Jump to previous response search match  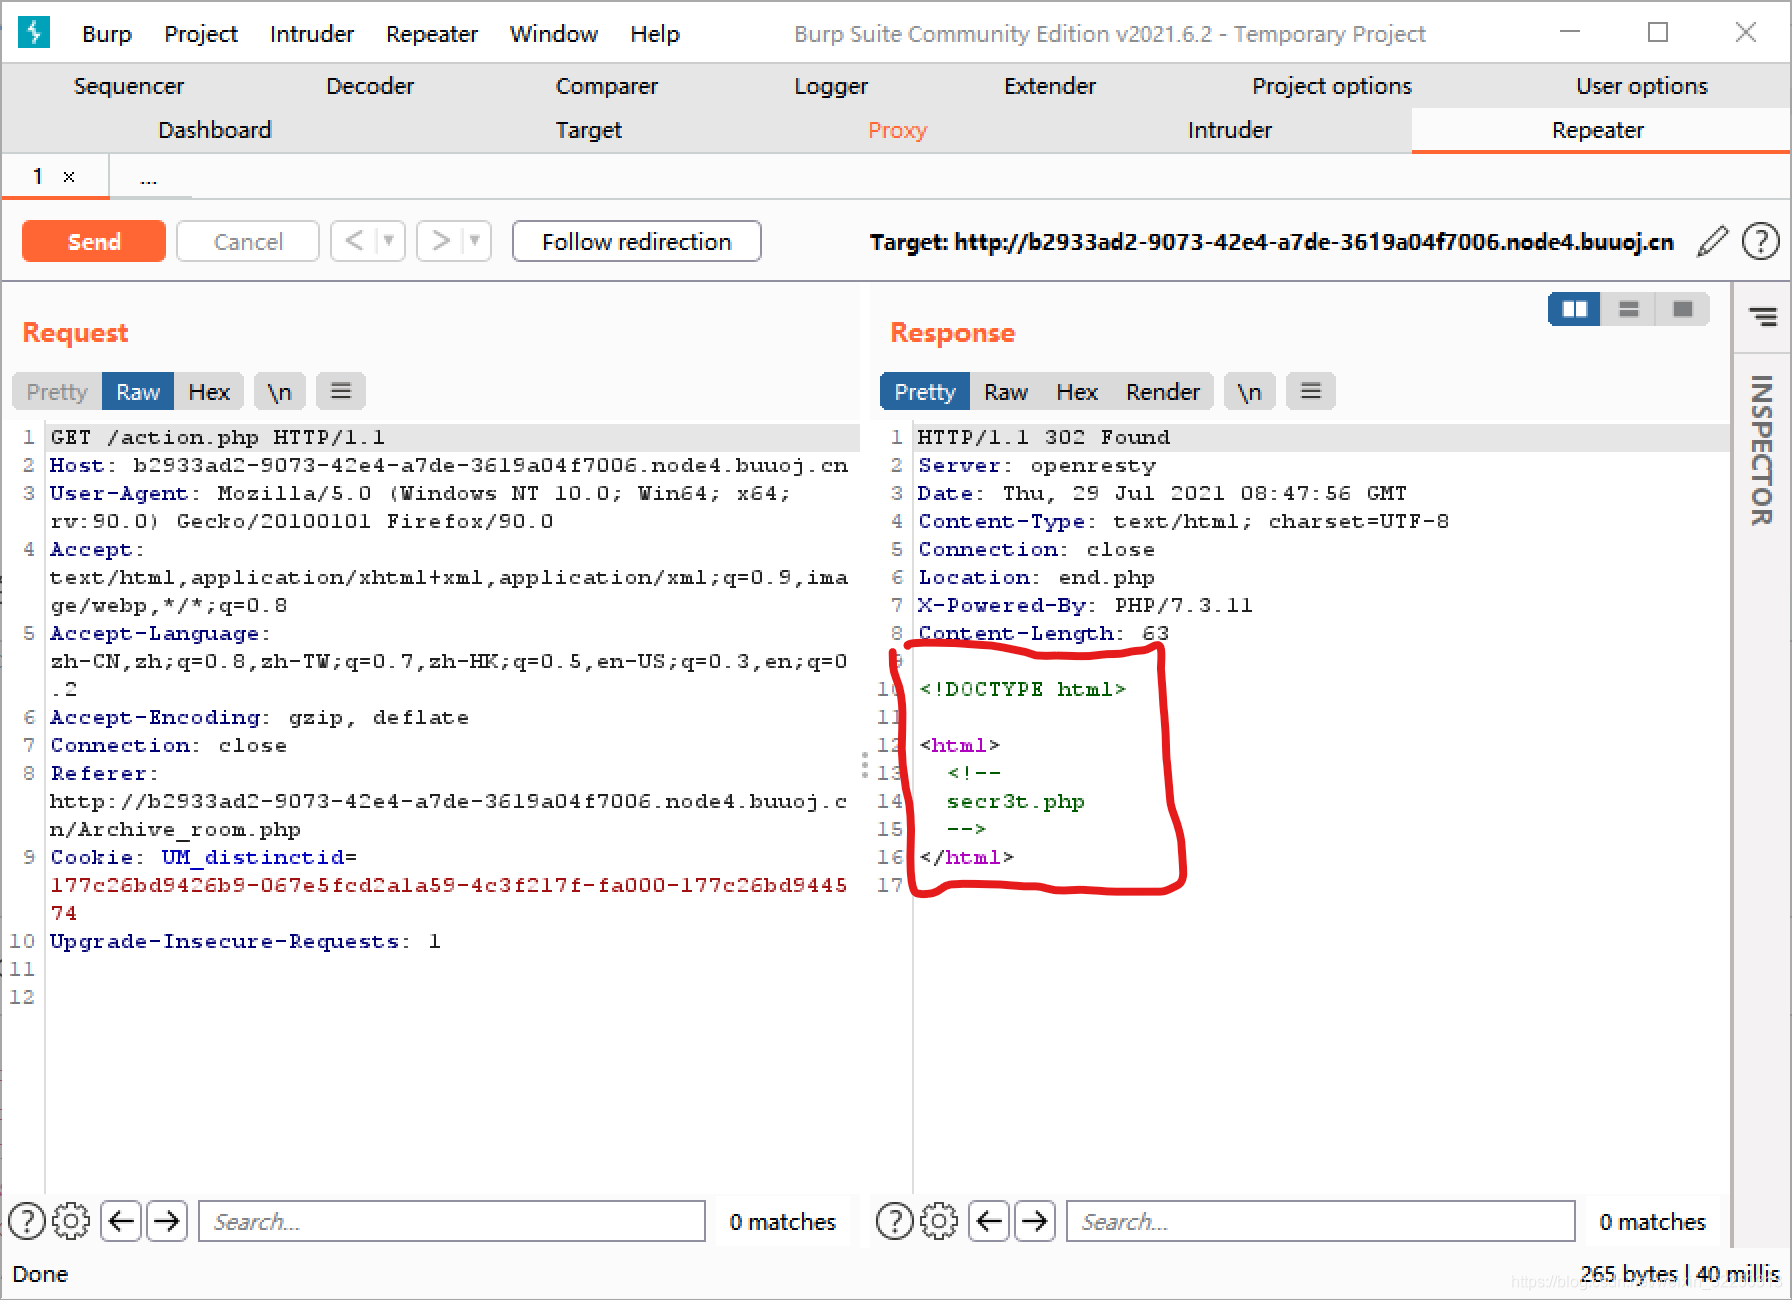989,1221
